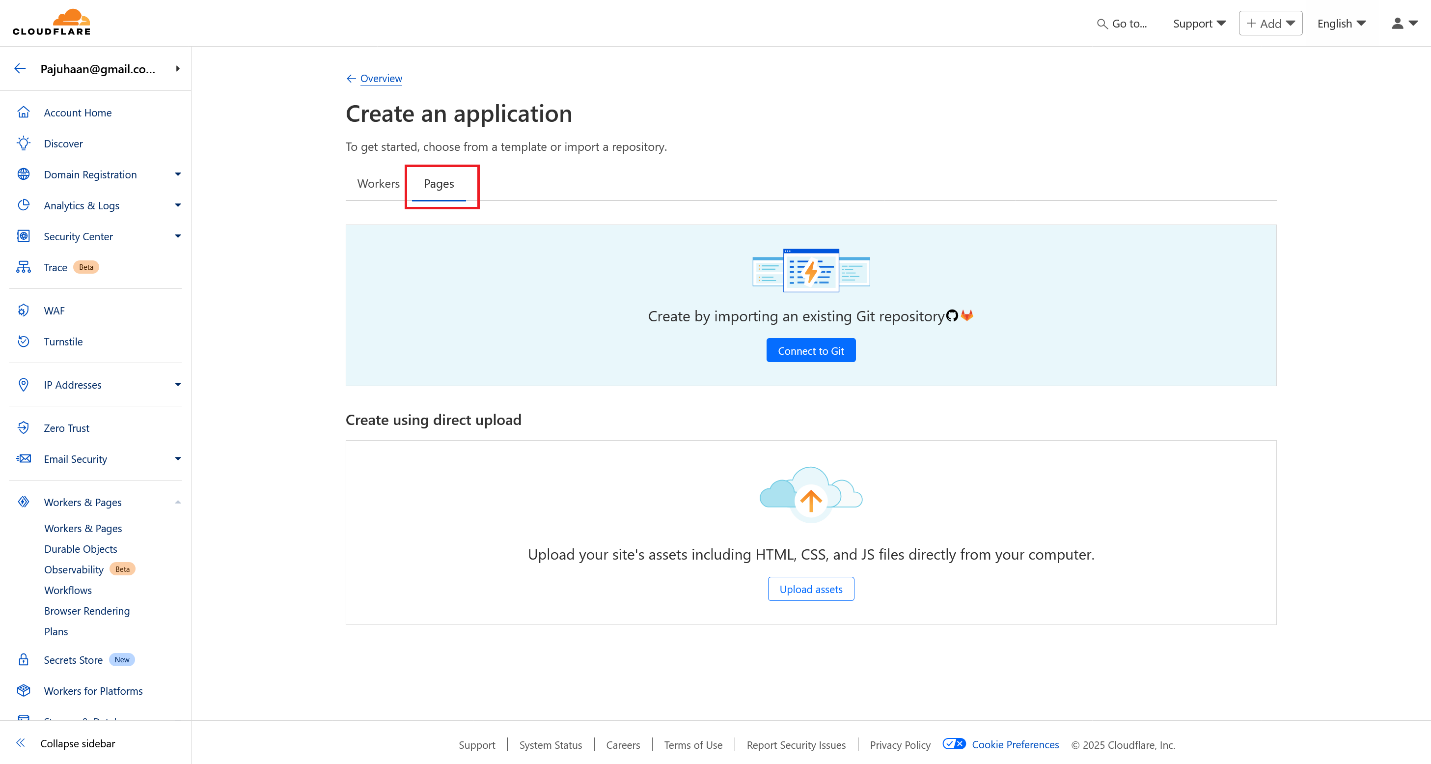Click the Account Home house icon

click(x=24, y=113)
